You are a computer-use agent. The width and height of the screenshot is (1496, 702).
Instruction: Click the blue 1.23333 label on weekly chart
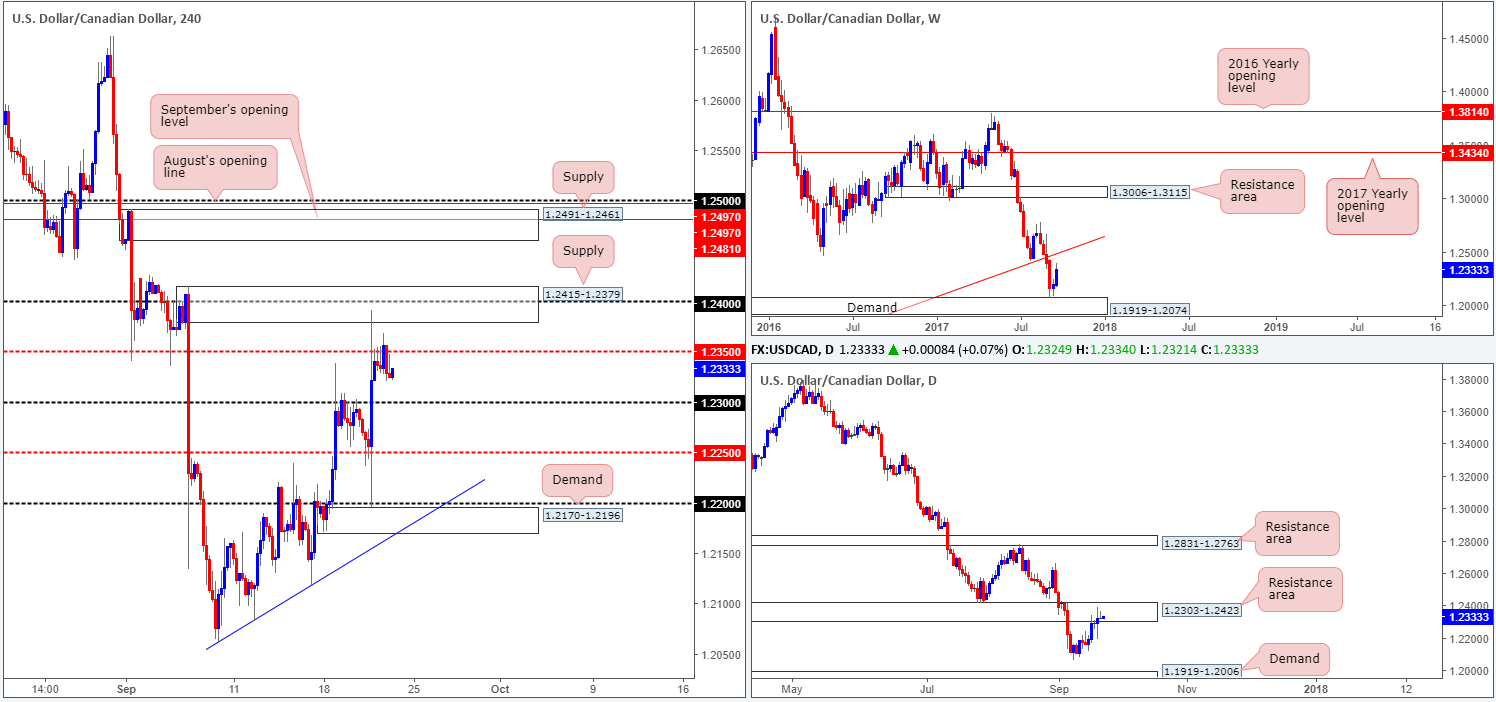[1470, 270]
